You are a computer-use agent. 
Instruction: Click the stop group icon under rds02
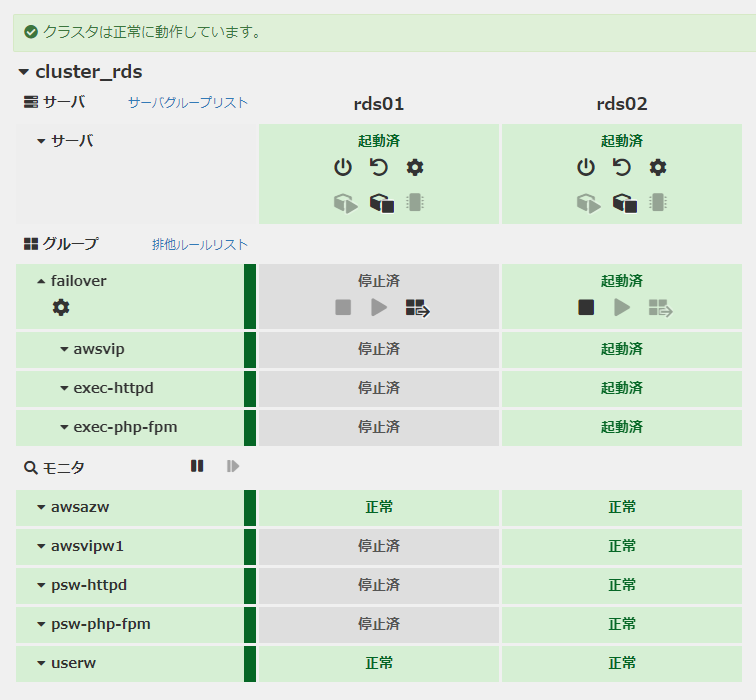click(586, 308)
